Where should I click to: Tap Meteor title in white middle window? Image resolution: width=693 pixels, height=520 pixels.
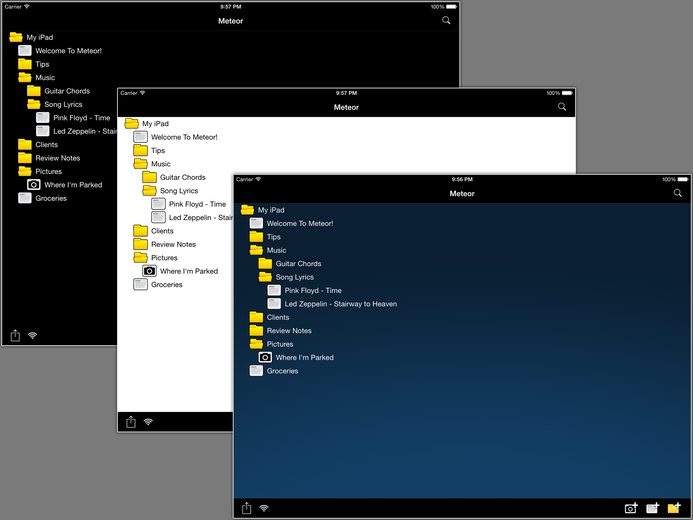click(x=346, y=107)
